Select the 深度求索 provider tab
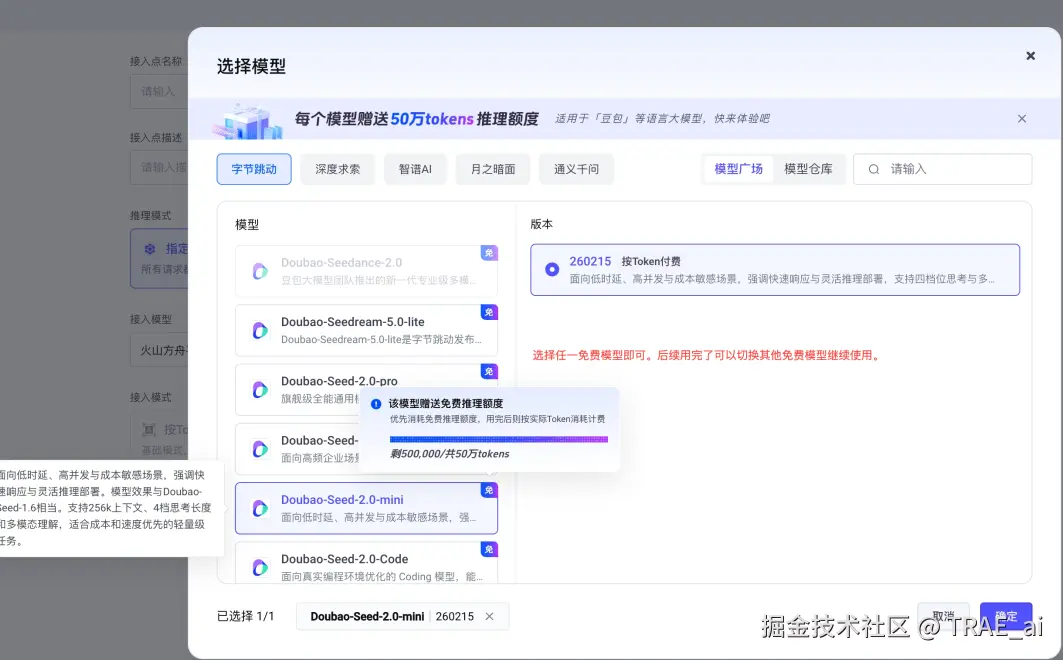 [x=337, y=169]
